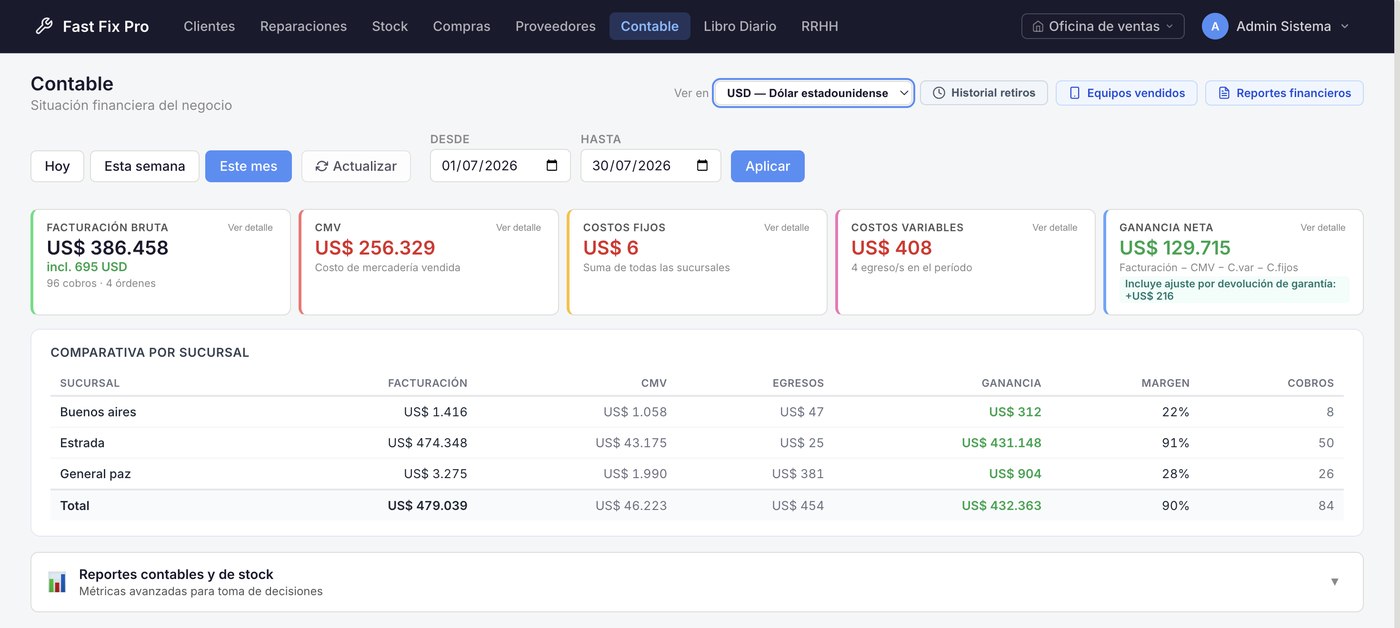Open the Equipos vendidos report
Image resolution: width=1400 pixels, height=628 pixels.
[1126, 93]
